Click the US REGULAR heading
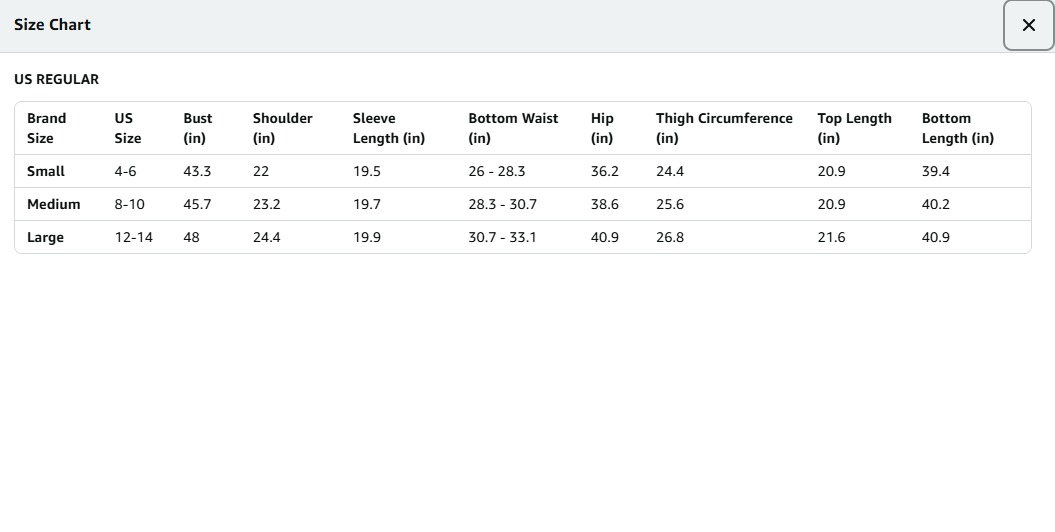1055x532 pixels. pyautogui.click(x=56, y=79)
